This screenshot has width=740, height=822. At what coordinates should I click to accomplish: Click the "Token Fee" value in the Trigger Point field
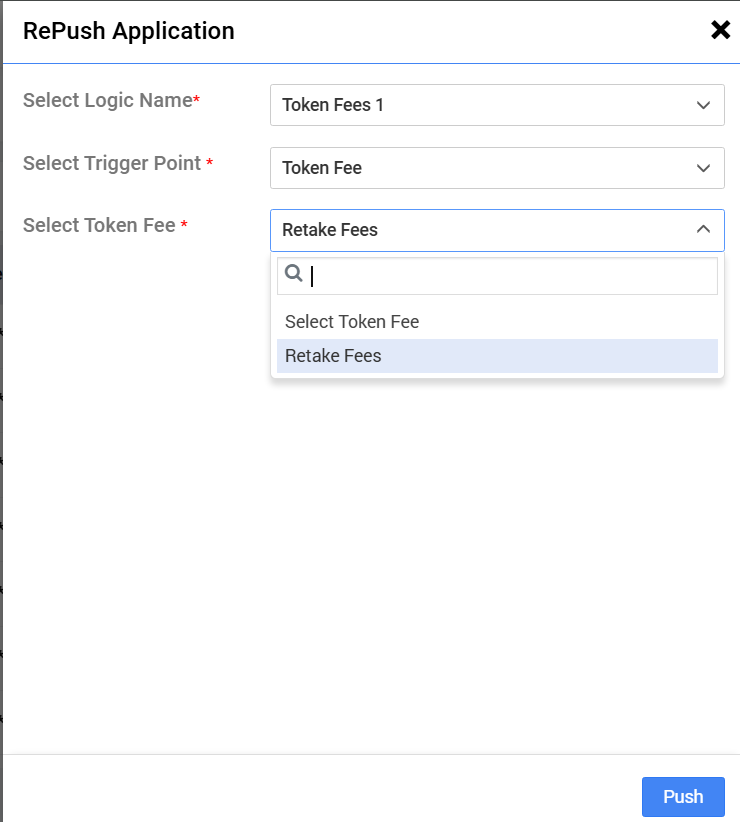[x=322, y=168]
